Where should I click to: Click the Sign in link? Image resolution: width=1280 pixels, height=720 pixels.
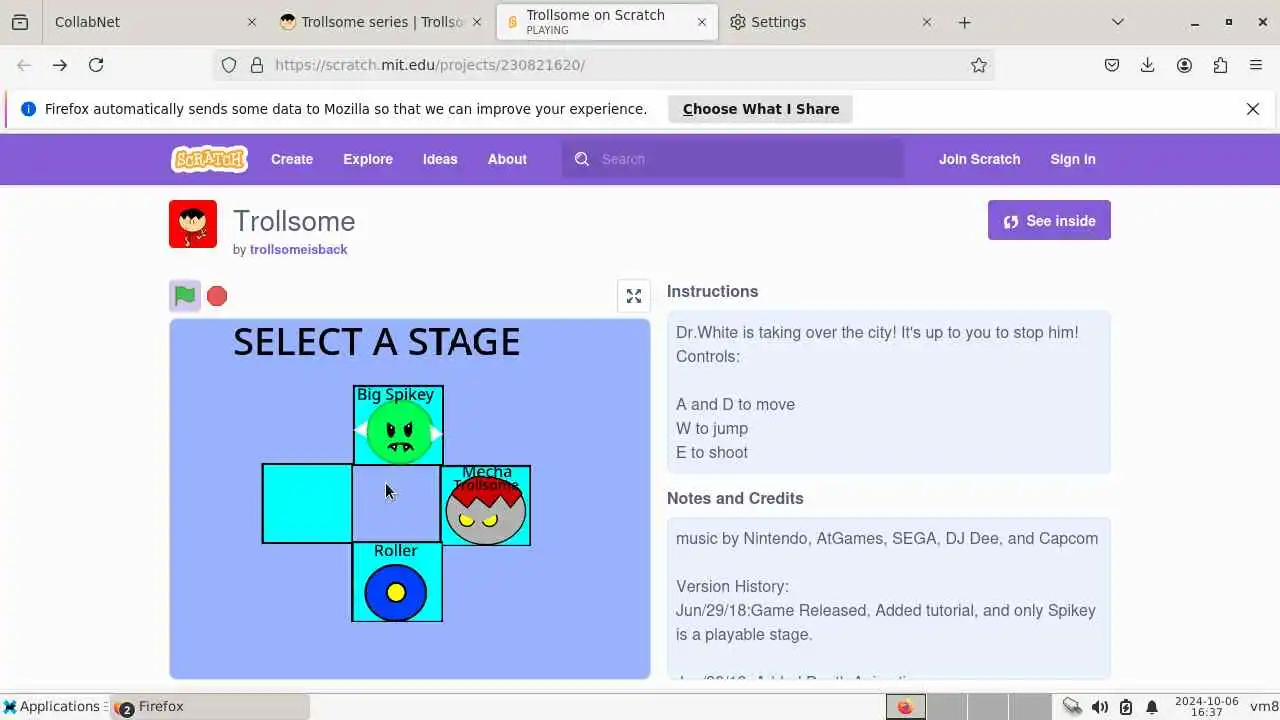click(1073, 159)
